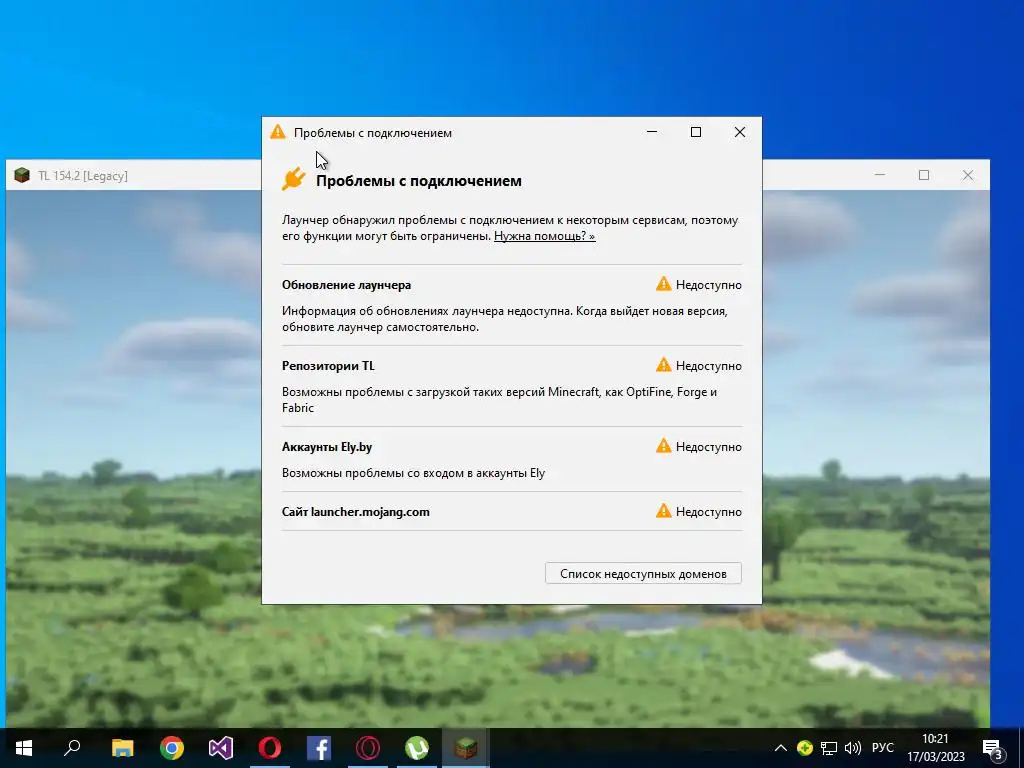Open the Windows Start menu

point(24,748)
